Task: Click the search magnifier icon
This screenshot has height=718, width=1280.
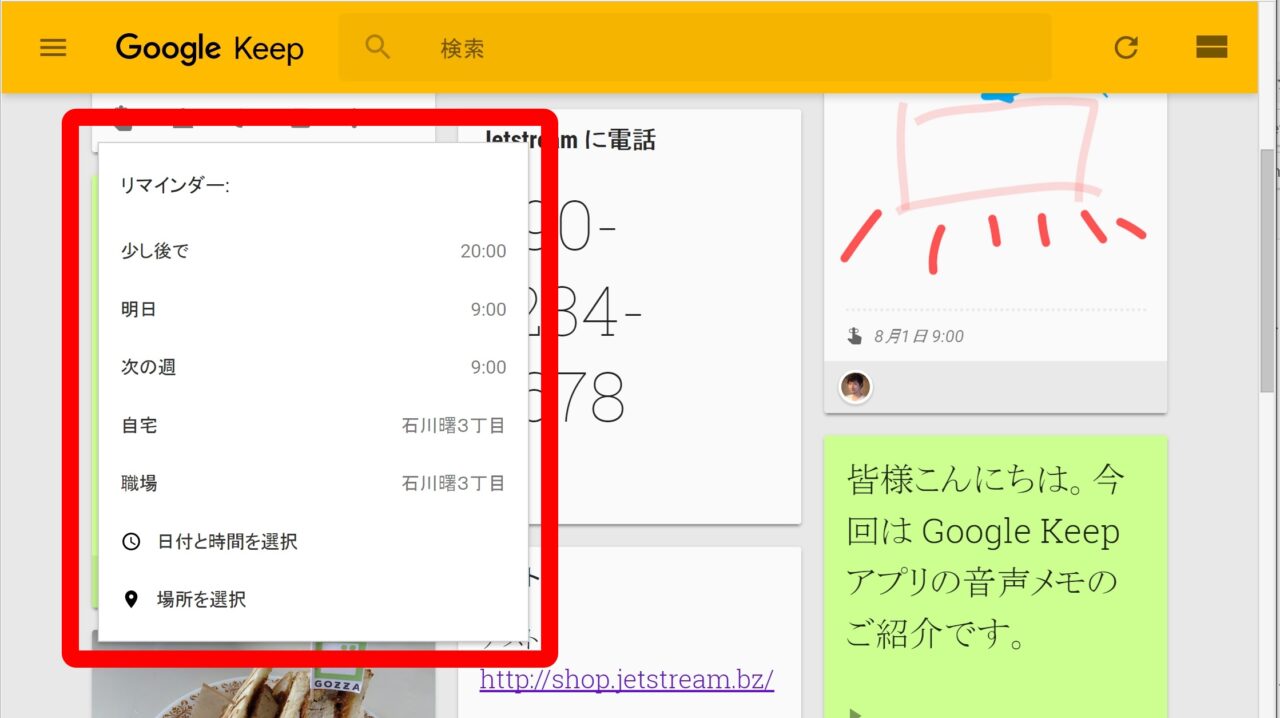Action: tap(377, 47)
